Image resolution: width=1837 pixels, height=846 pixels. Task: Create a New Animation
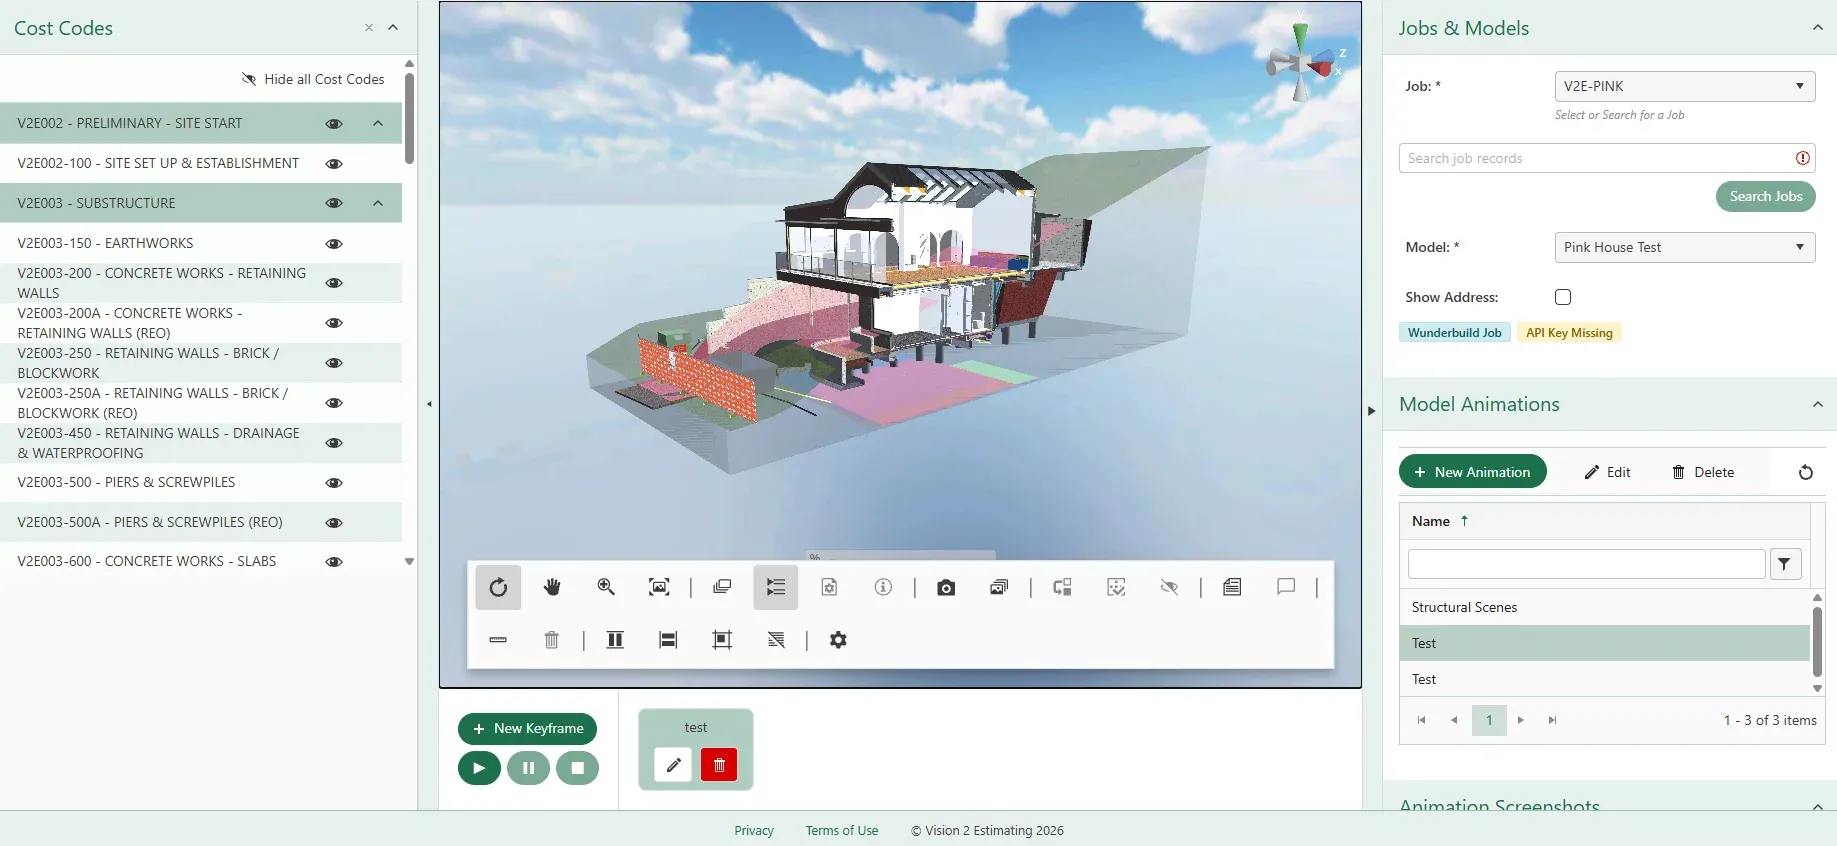pos(1472,472)
